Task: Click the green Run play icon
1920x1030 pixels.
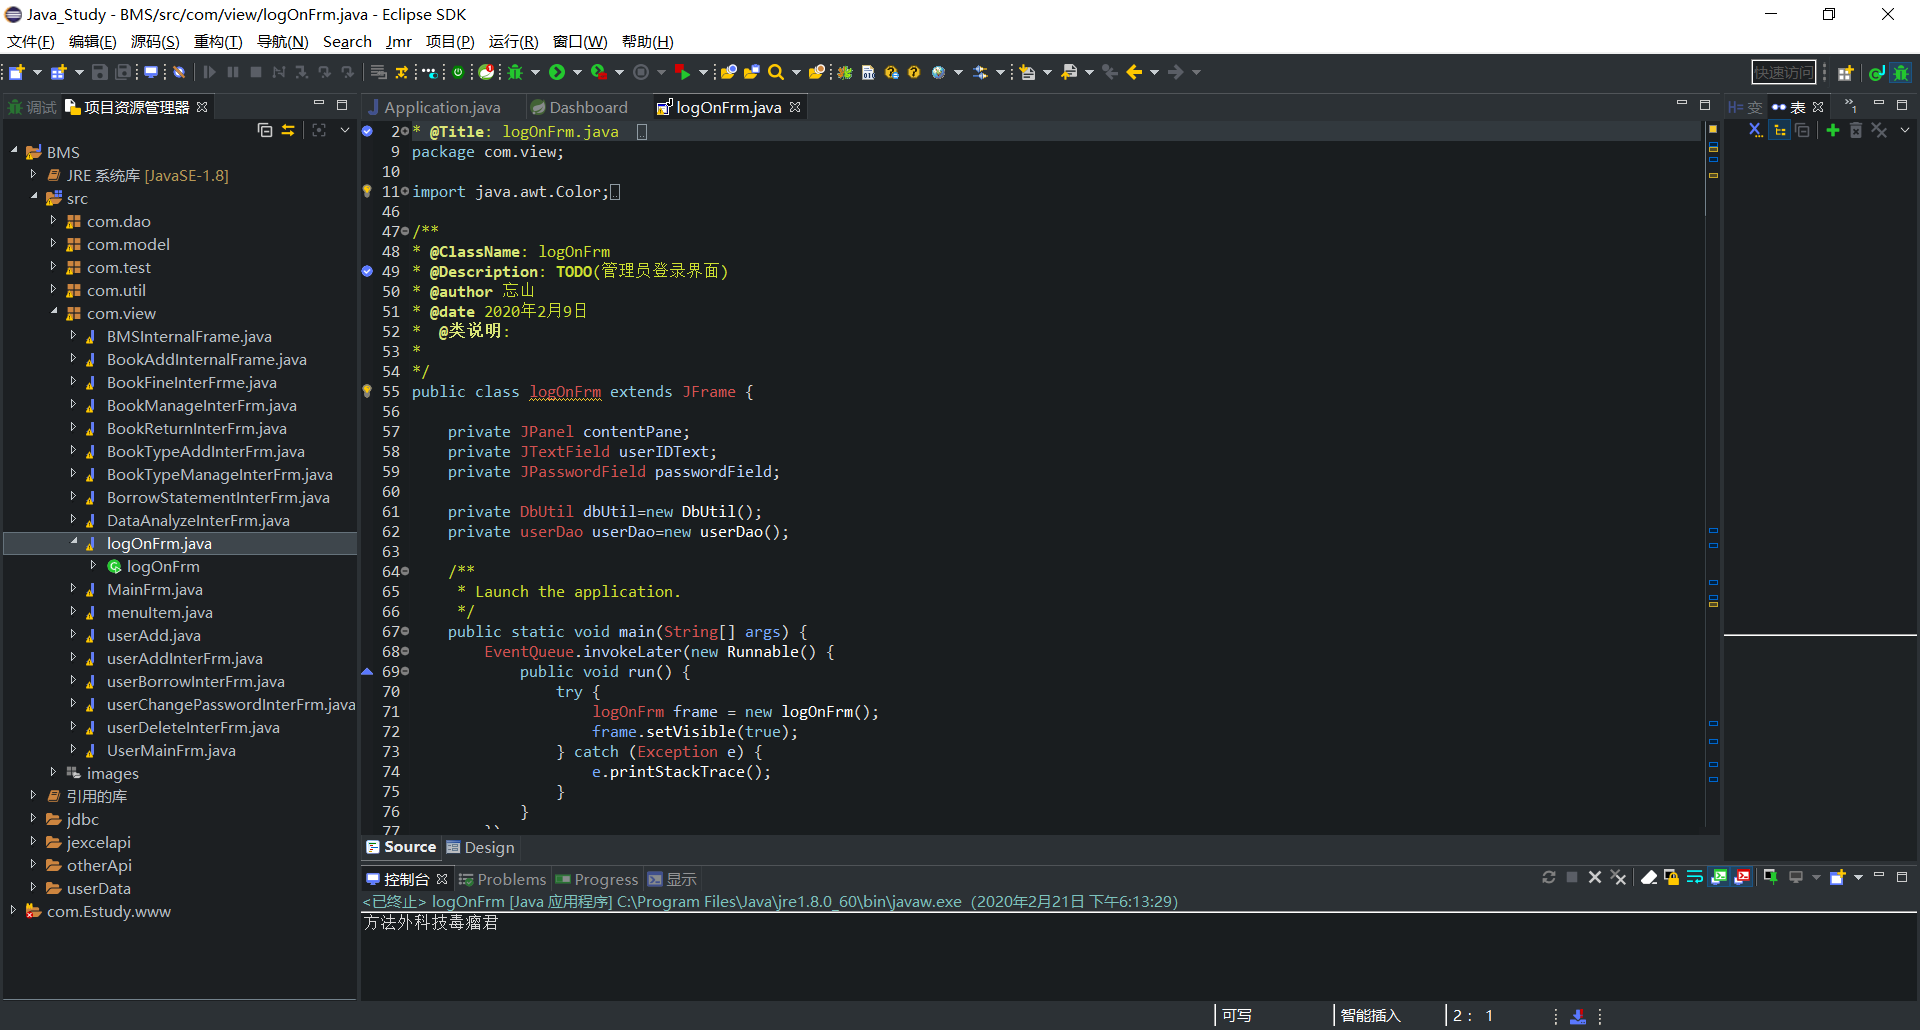Action: click(x=557, y=72)
